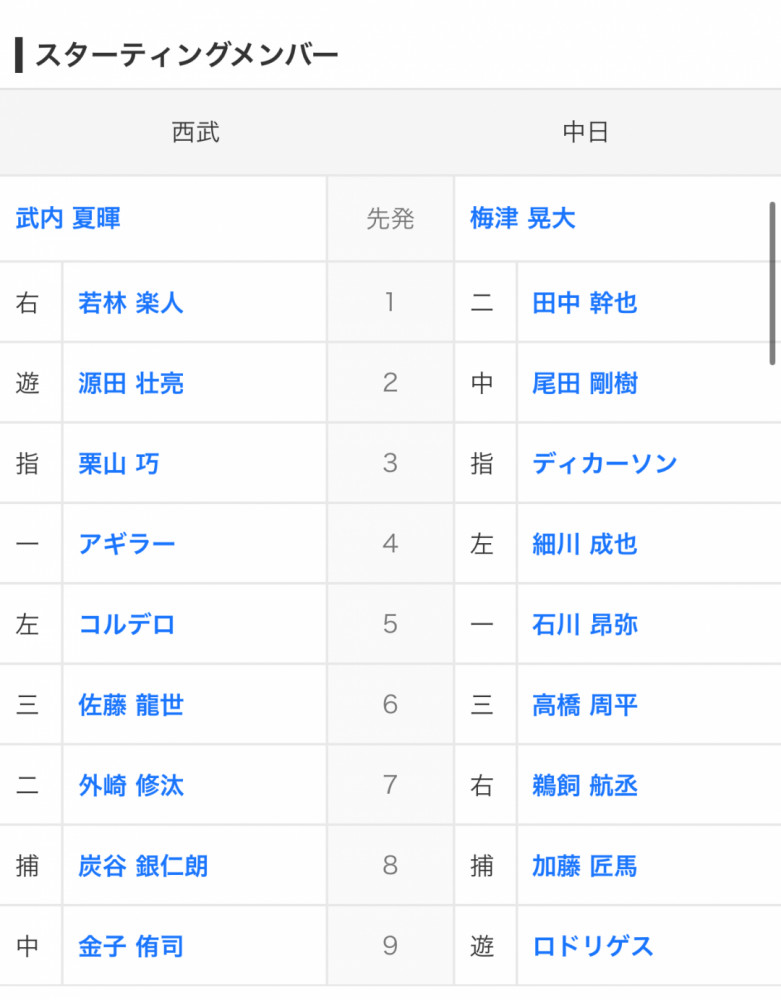Open 佐藤 龍世 player link
The width and height of the screenshot is (781, 1000).
131,706
